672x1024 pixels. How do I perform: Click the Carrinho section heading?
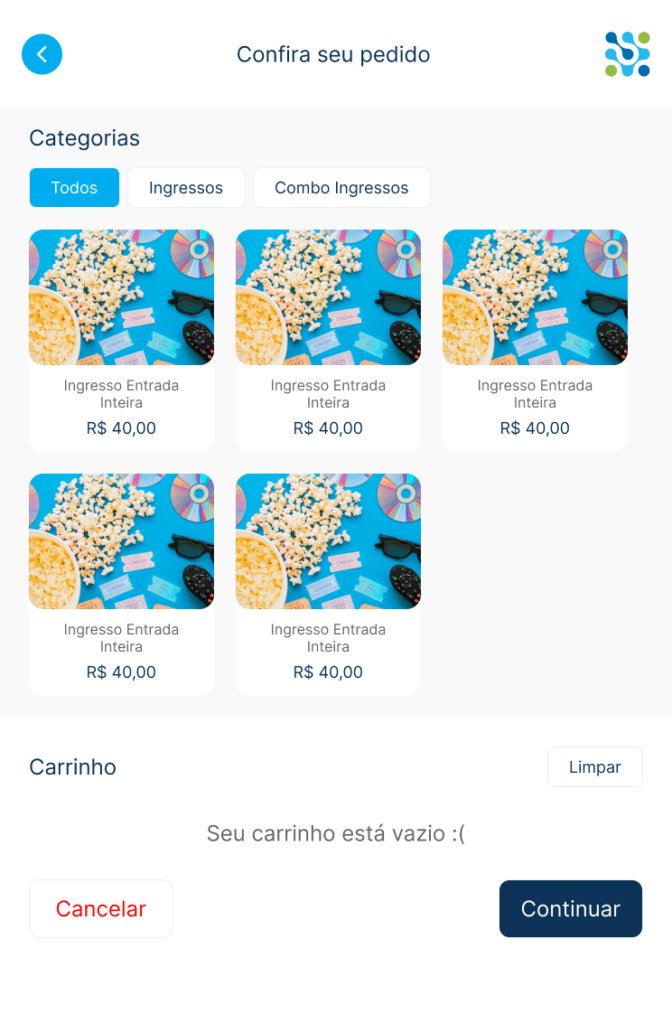(73, 767)
